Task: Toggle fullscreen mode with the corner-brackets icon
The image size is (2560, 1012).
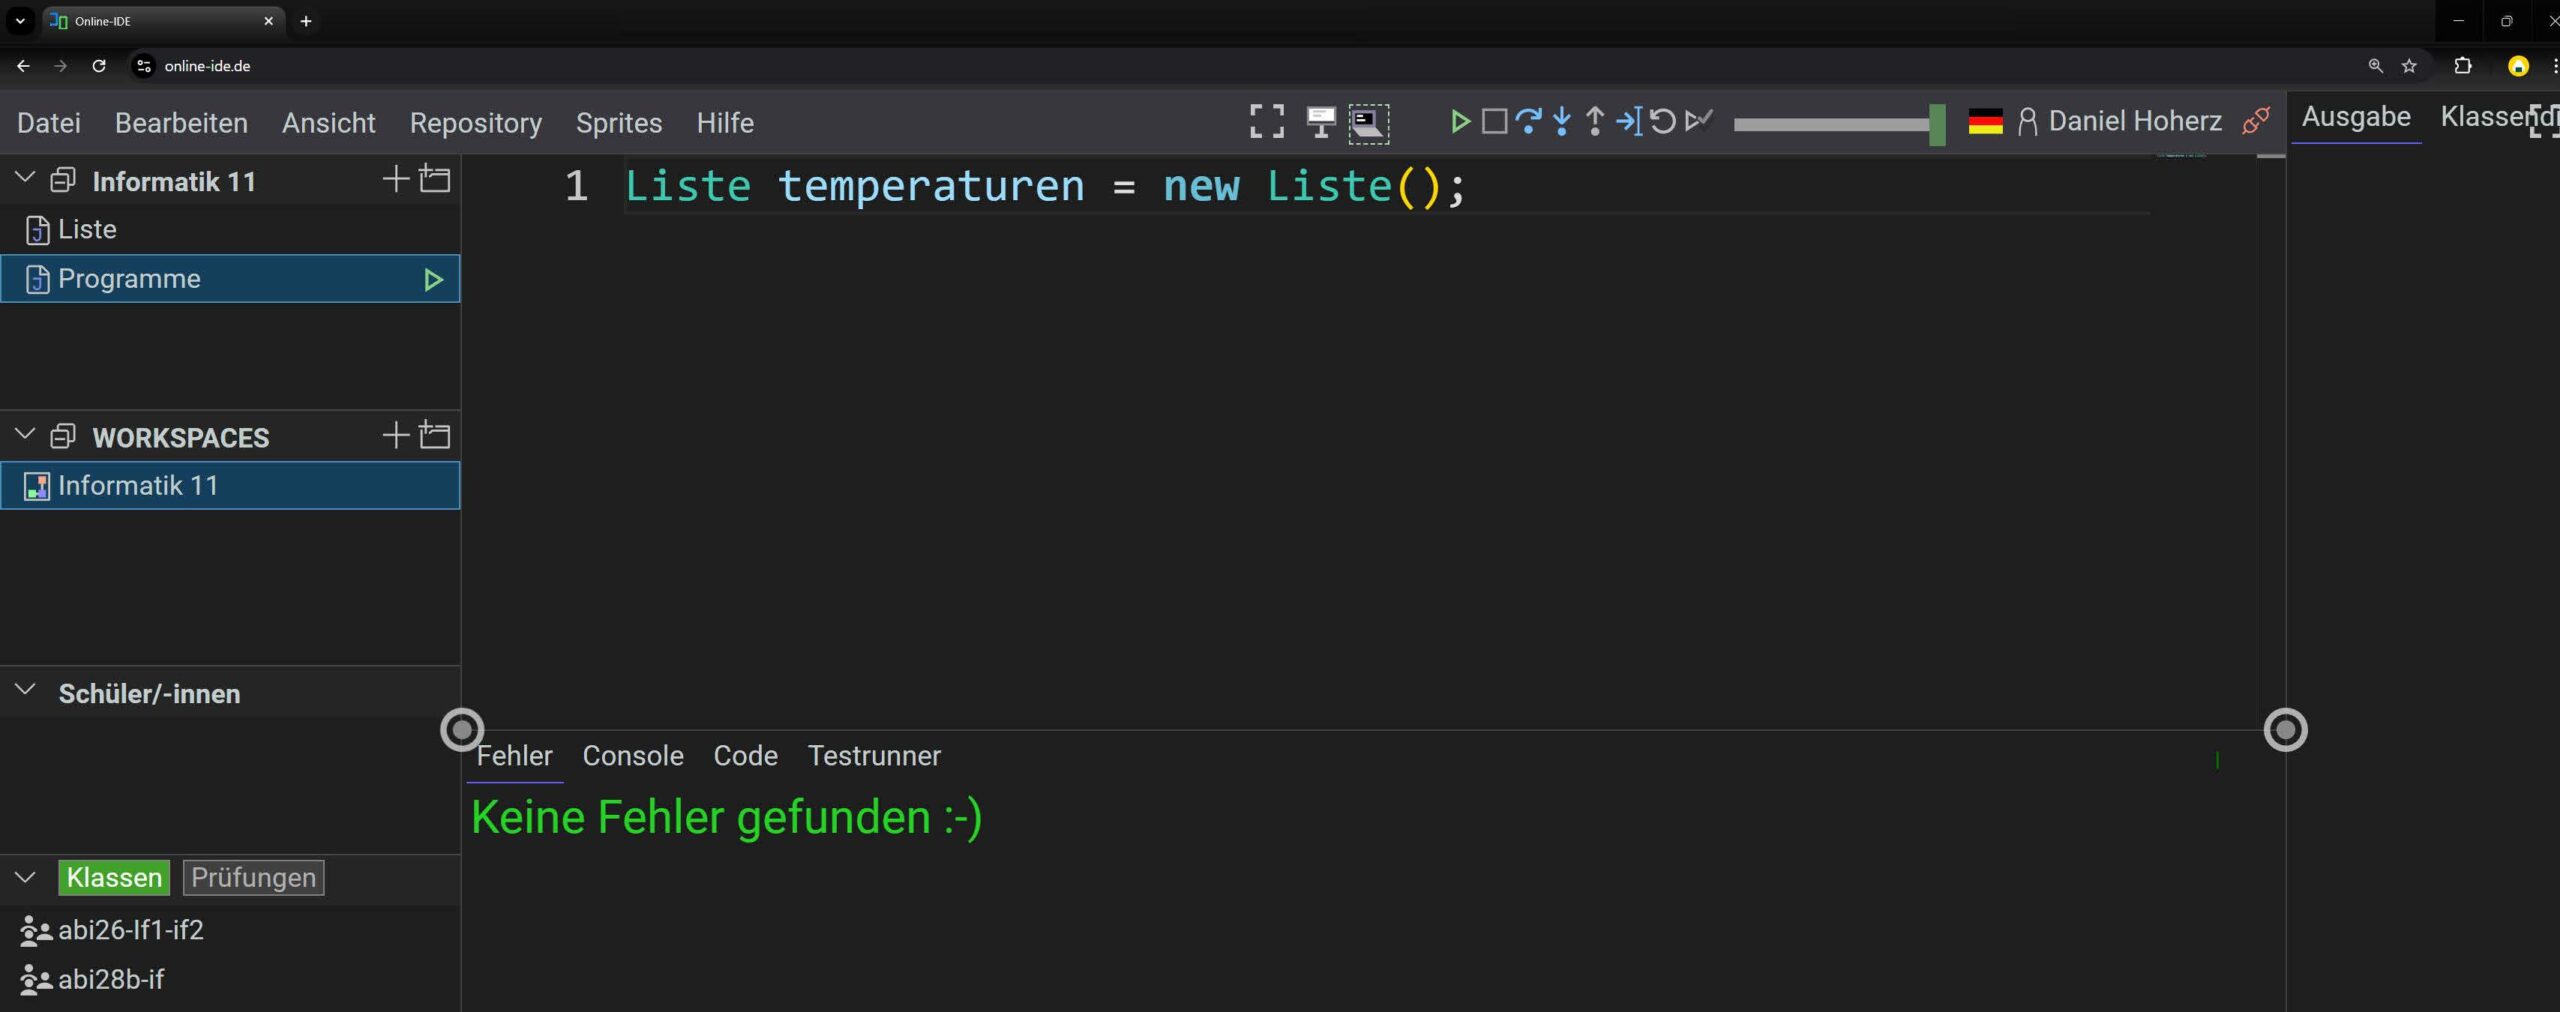Action: [x=1267, y=122]
